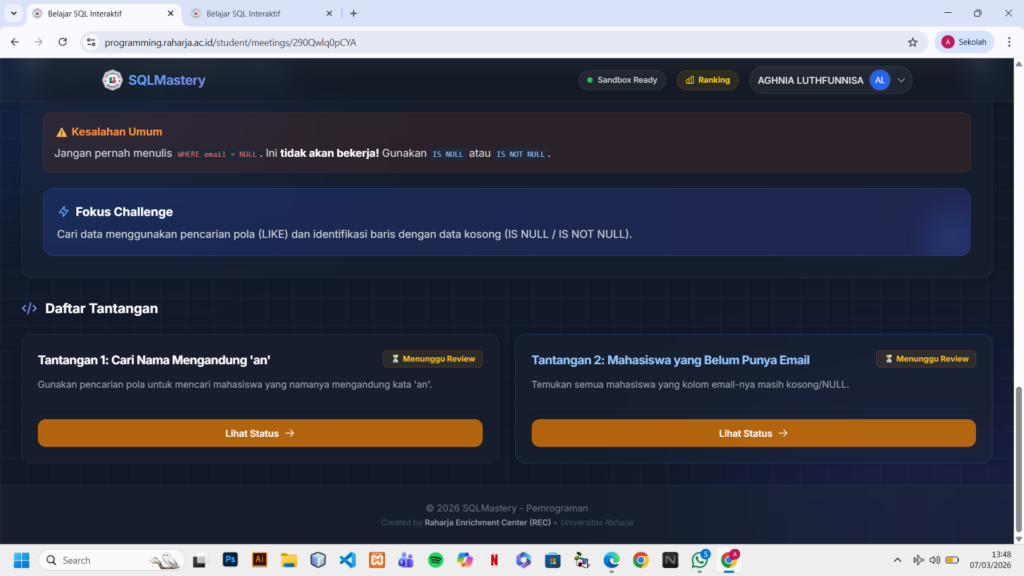
Task: Click the Sekolah Chrome profile button
Action: point(965,42)
